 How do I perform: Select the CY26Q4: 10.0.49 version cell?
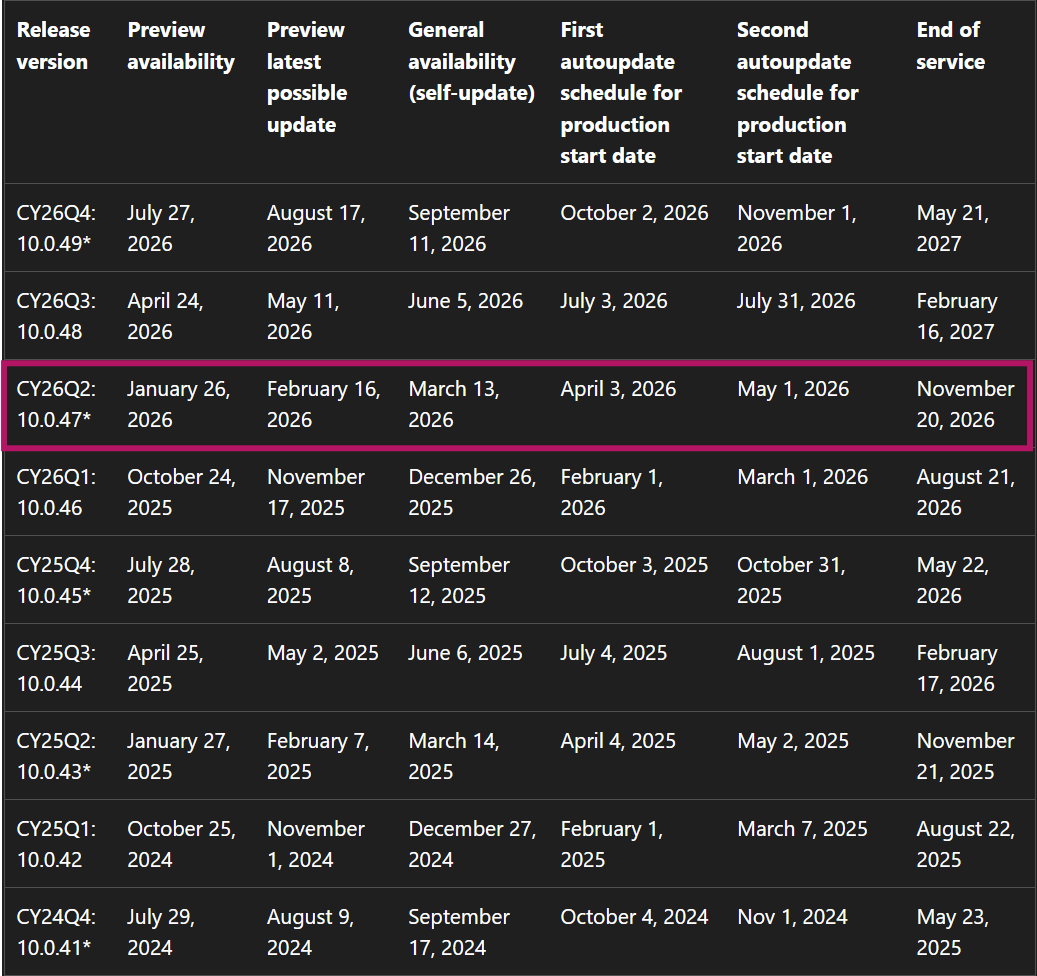pos(54,228)
